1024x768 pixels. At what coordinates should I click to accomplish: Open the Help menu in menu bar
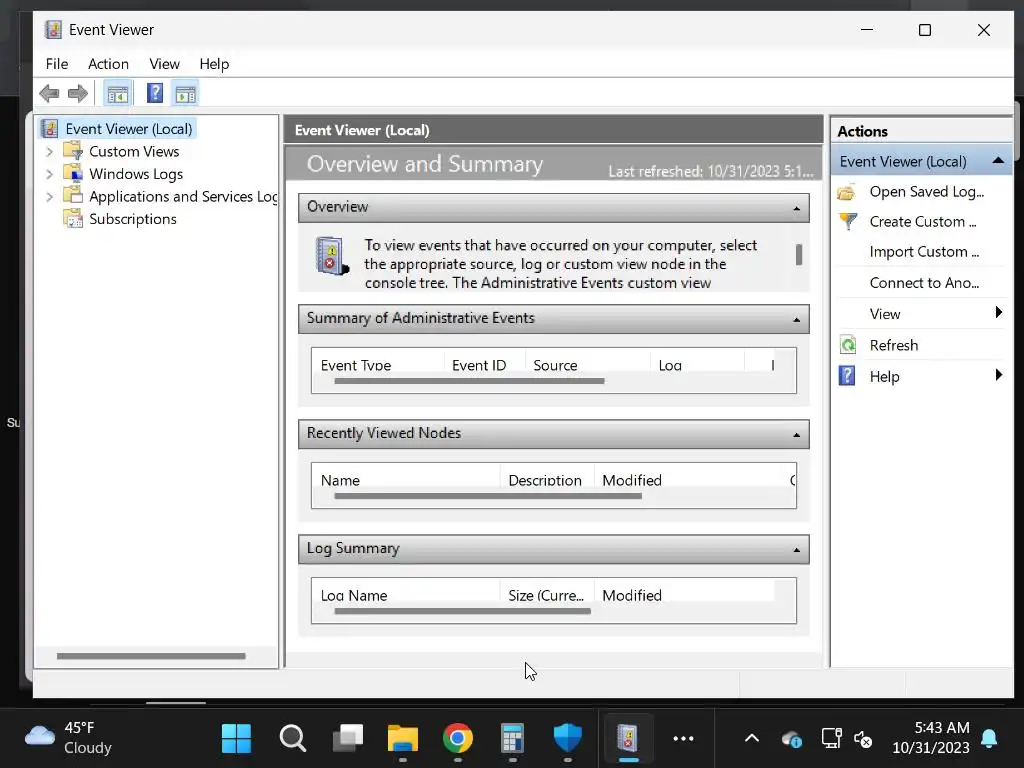click(214, 64)
